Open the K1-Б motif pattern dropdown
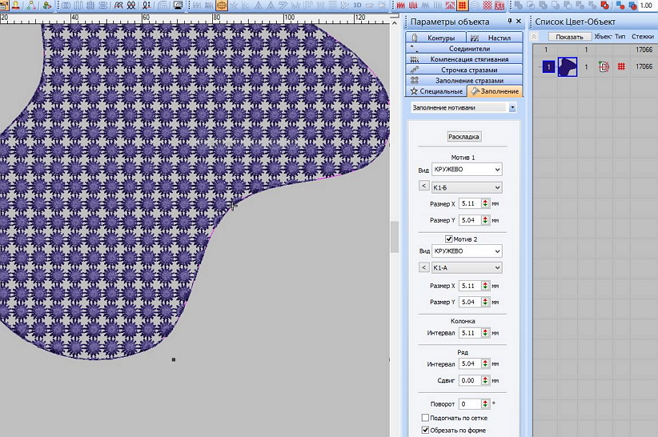The image size is (658, 437). coord(466,186)
